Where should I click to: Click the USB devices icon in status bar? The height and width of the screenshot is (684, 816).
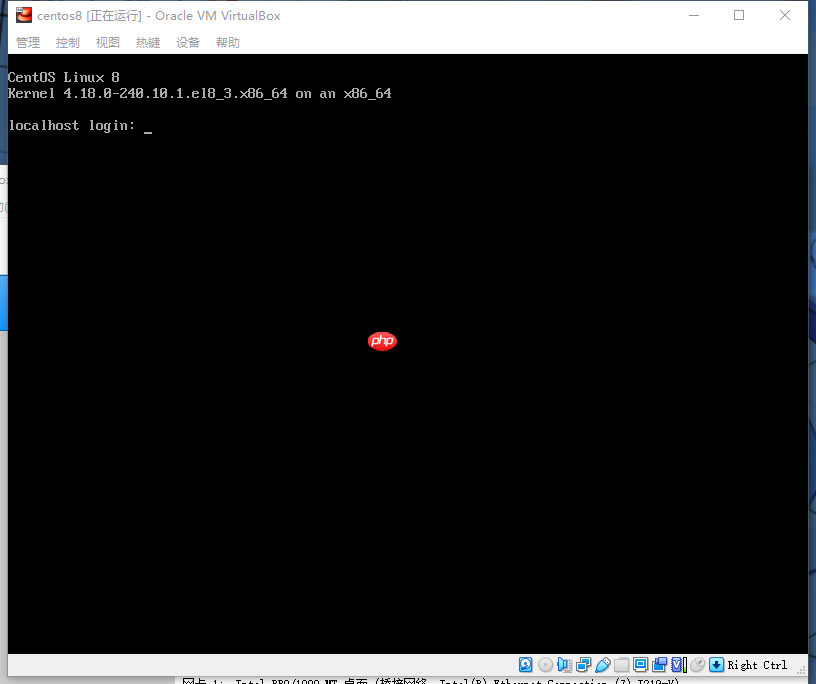tap(601, 664)
